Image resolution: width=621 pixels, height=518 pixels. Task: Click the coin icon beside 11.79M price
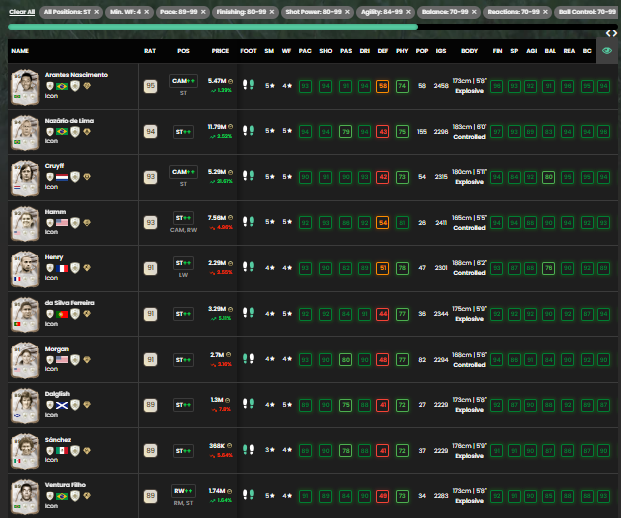[x=230, y=127]
